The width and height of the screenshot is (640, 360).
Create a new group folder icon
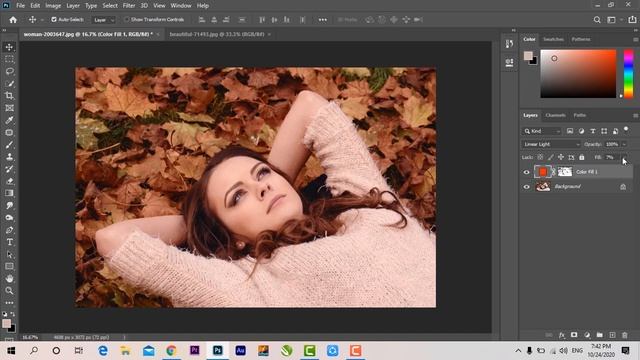(x=599, y=335)
